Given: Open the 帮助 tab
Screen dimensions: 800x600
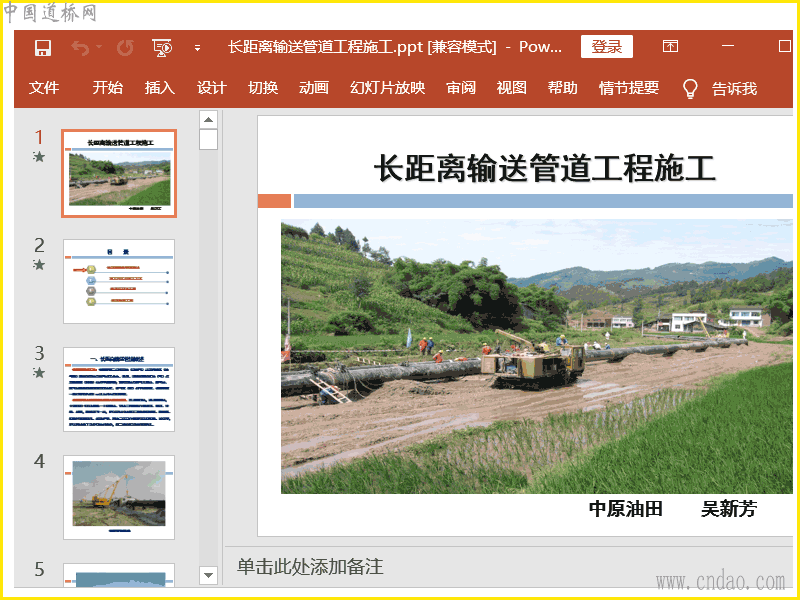Looking at the screenshot, I should coord(563,88).
